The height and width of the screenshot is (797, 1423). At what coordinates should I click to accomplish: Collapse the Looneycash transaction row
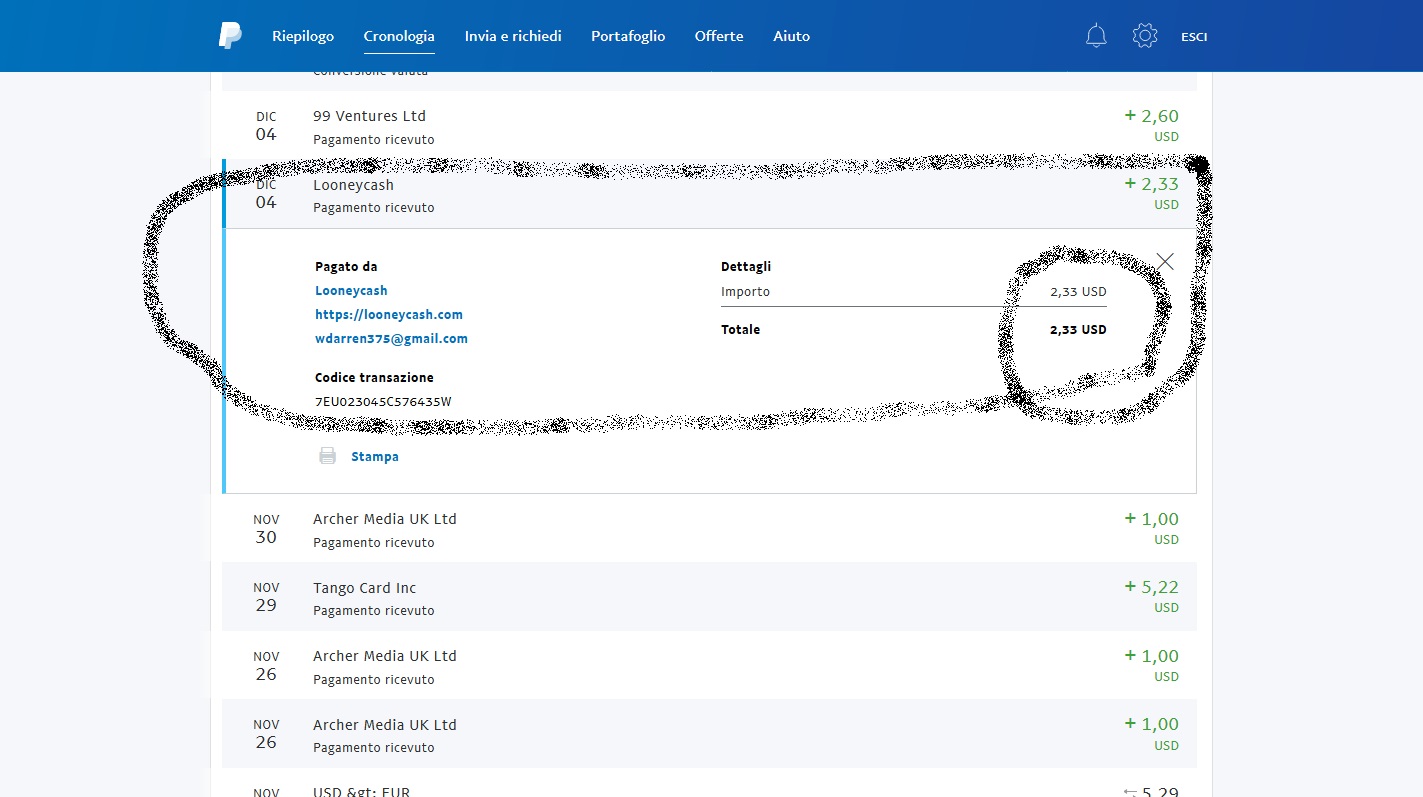(x=709, y=194)
